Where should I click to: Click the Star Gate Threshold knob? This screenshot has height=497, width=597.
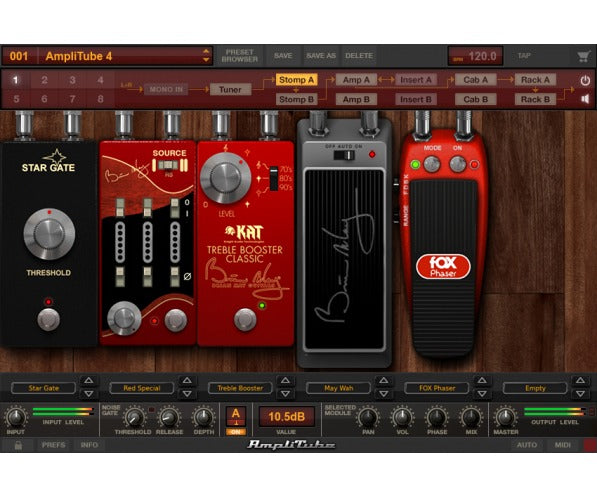click(x=49, y=234)
